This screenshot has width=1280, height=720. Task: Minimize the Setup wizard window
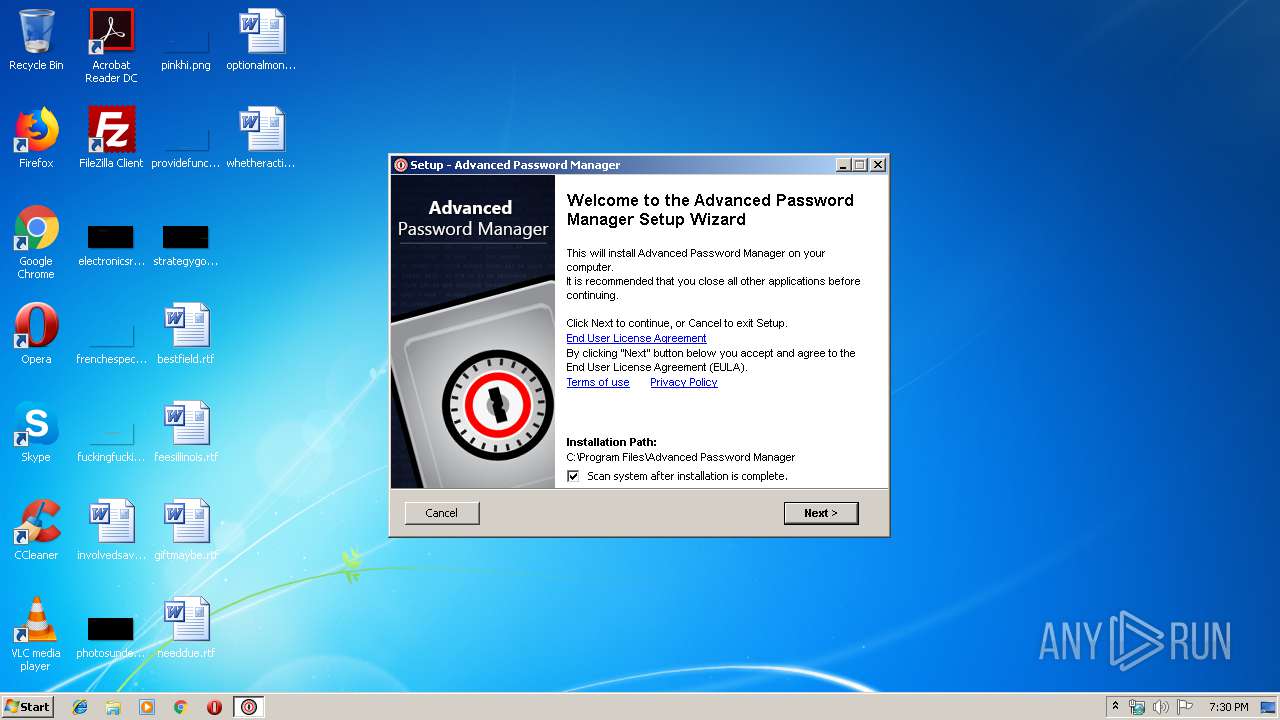[x=843, y=165]
